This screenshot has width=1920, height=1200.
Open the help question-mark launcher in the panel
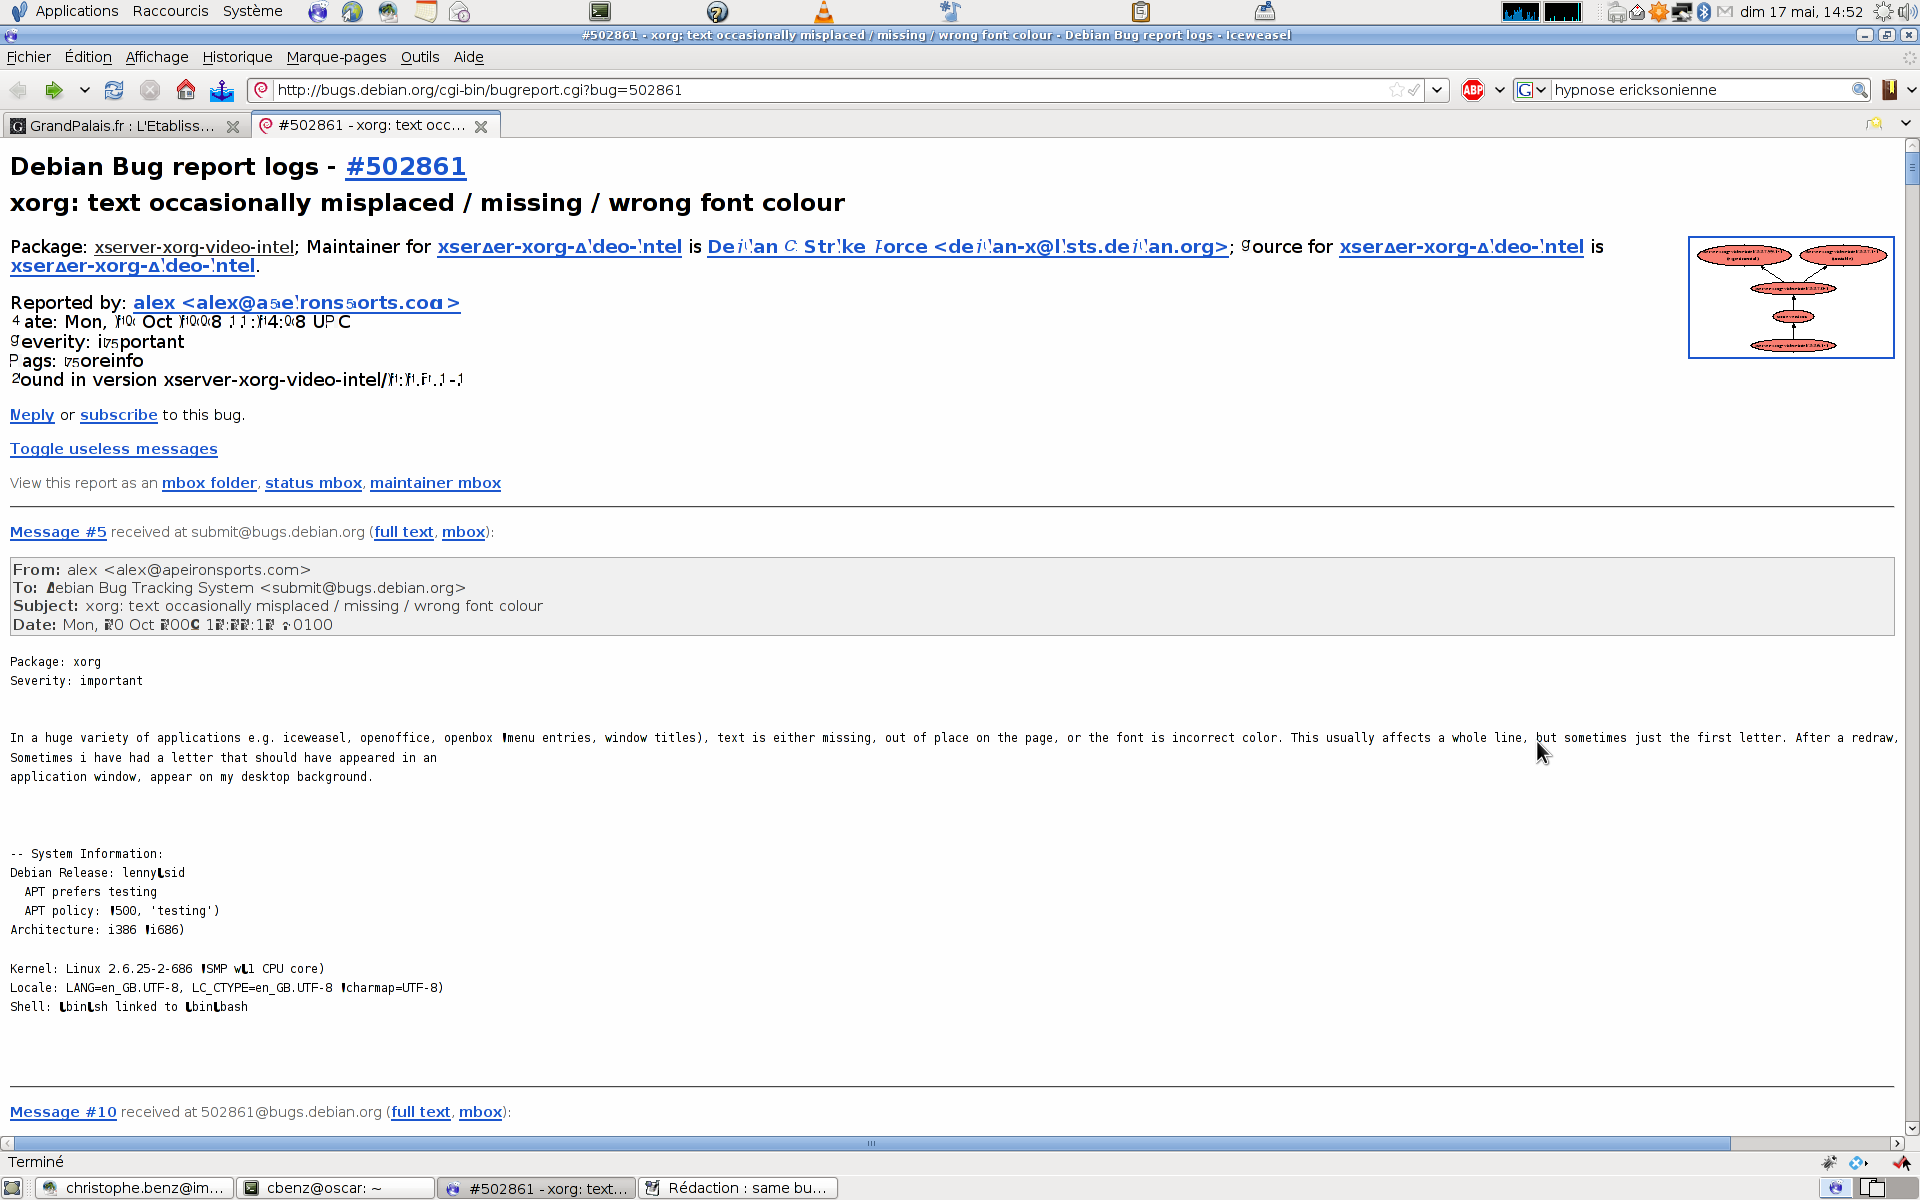point(717,12)
